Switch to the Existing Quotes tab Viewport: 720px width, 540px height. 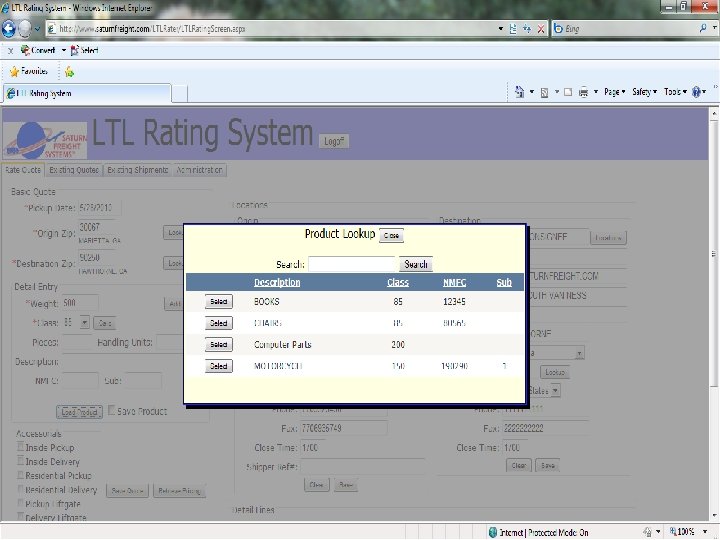(x=74, y=170)
